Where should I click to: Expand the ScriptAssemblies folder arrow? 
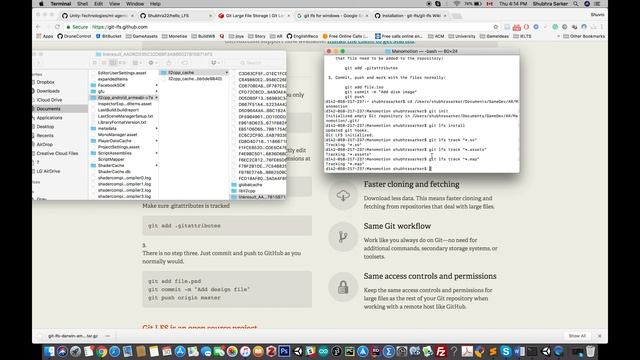(x=156, y=153)
